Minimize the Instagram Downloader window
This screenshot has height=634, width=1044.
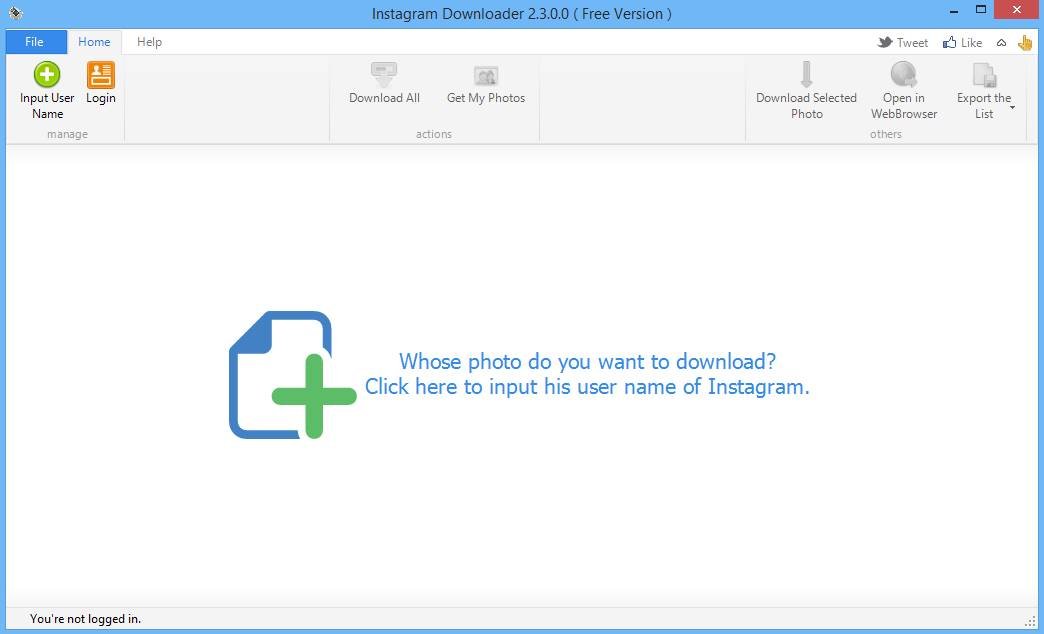955,10
